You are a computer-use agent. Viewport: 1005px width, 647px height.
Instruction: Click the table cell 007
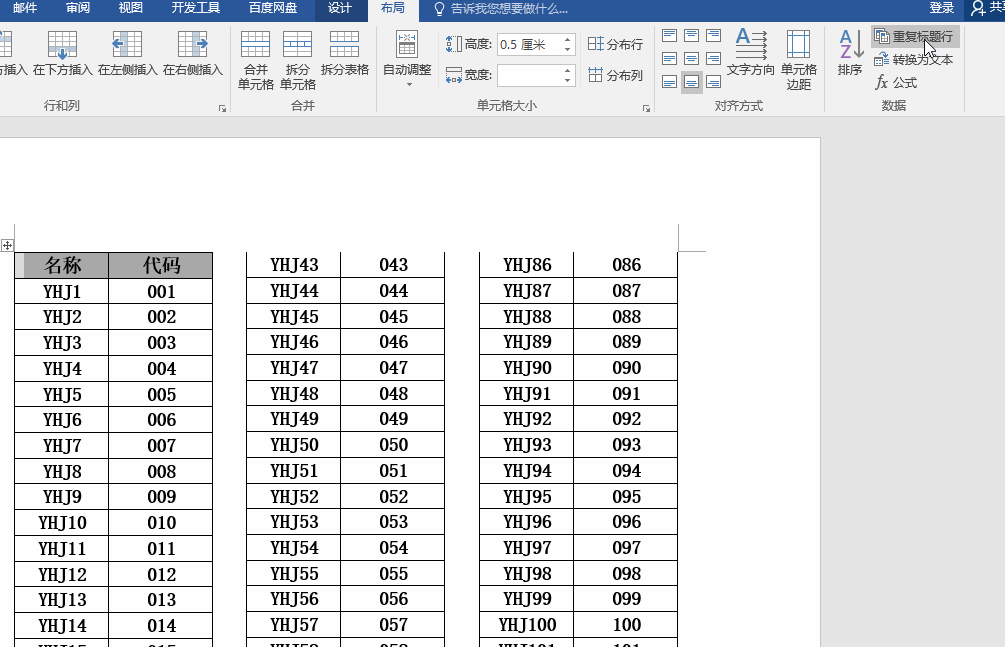pyautogui.click(x=161, y=446)
